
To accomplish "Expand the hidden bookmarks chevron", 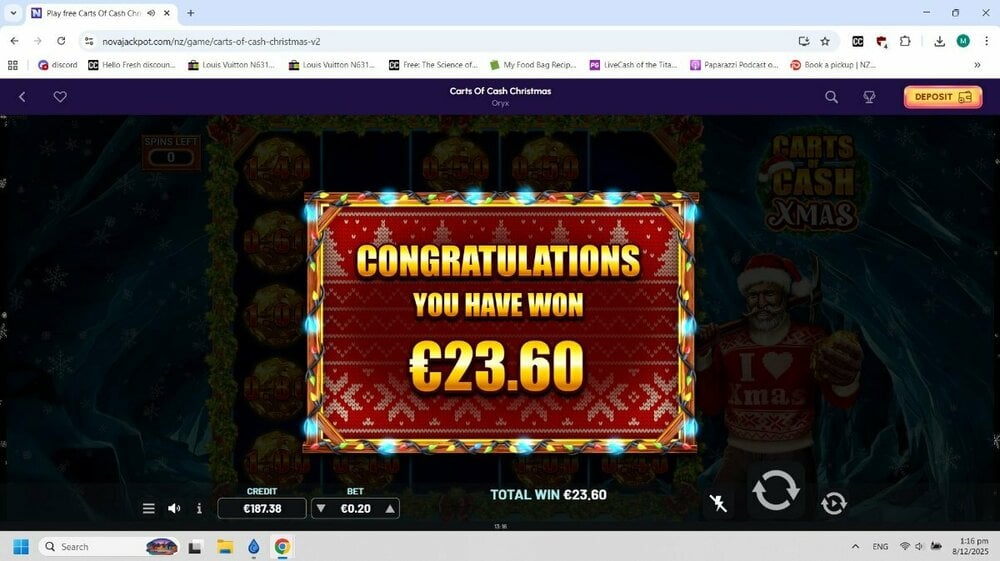I will (x=977, y=65).
